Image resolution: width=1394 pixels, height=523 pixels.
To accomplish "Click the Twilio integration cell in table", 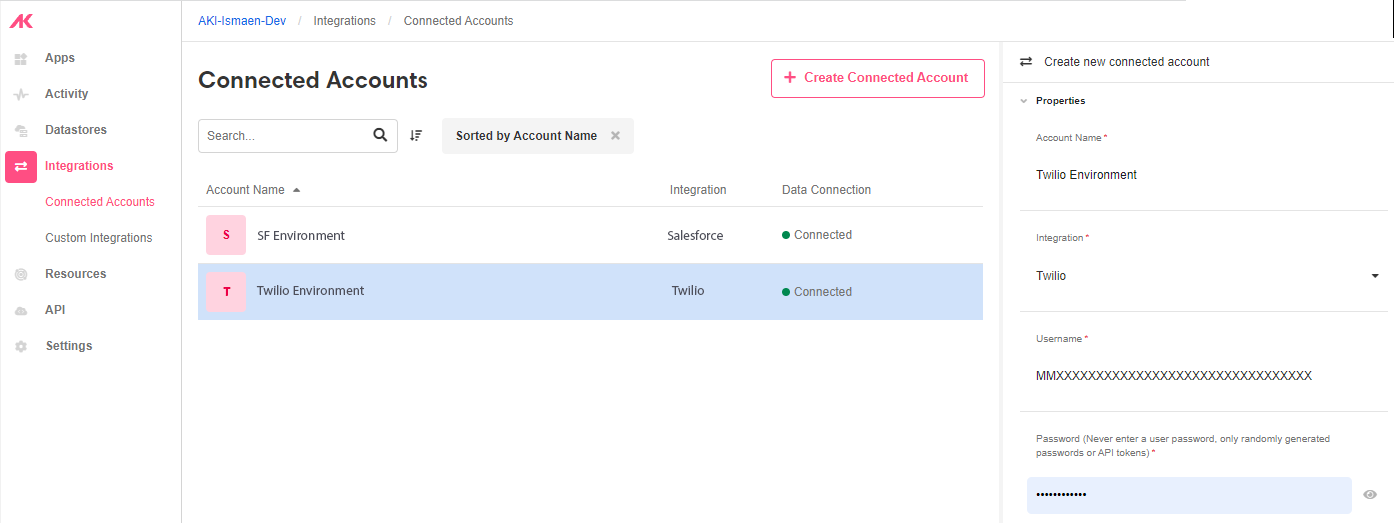I will [688, 291].
